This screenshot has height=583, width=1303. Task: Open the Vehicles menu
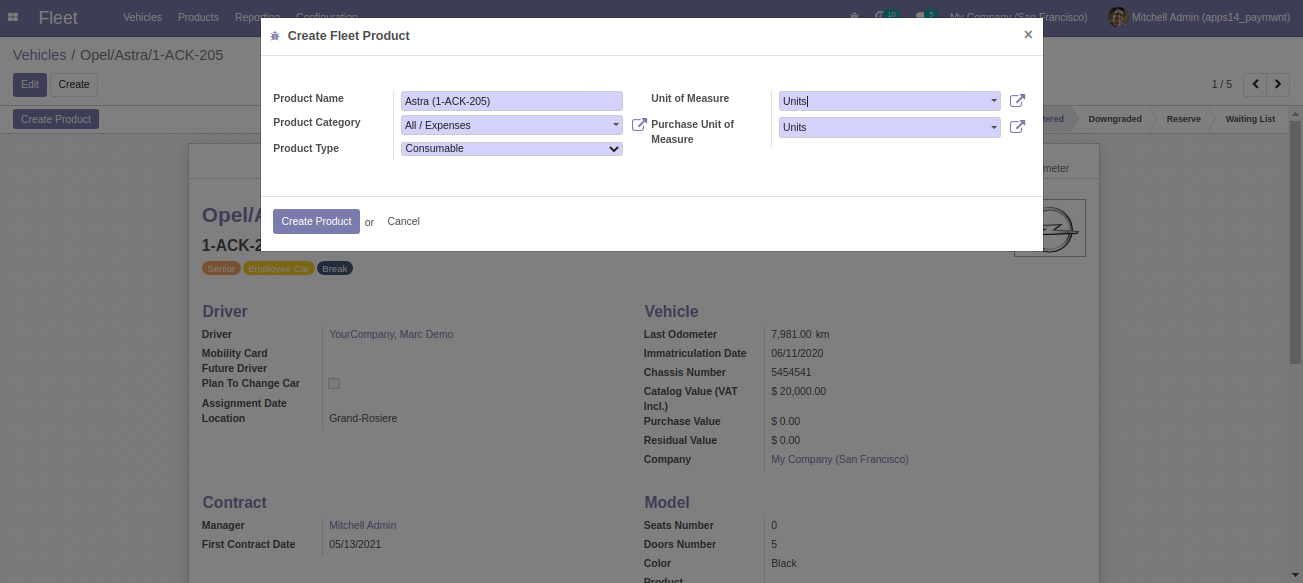pos(142,17)
